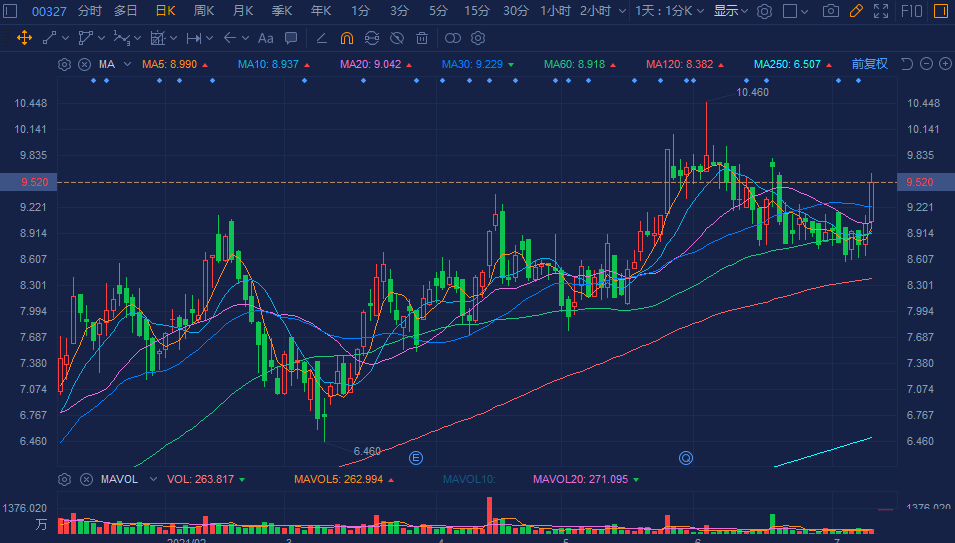This screenshot has width=955, height=543.
Task: Expand the MAVOL indicator dropdown
Action: tap(152, 479)
